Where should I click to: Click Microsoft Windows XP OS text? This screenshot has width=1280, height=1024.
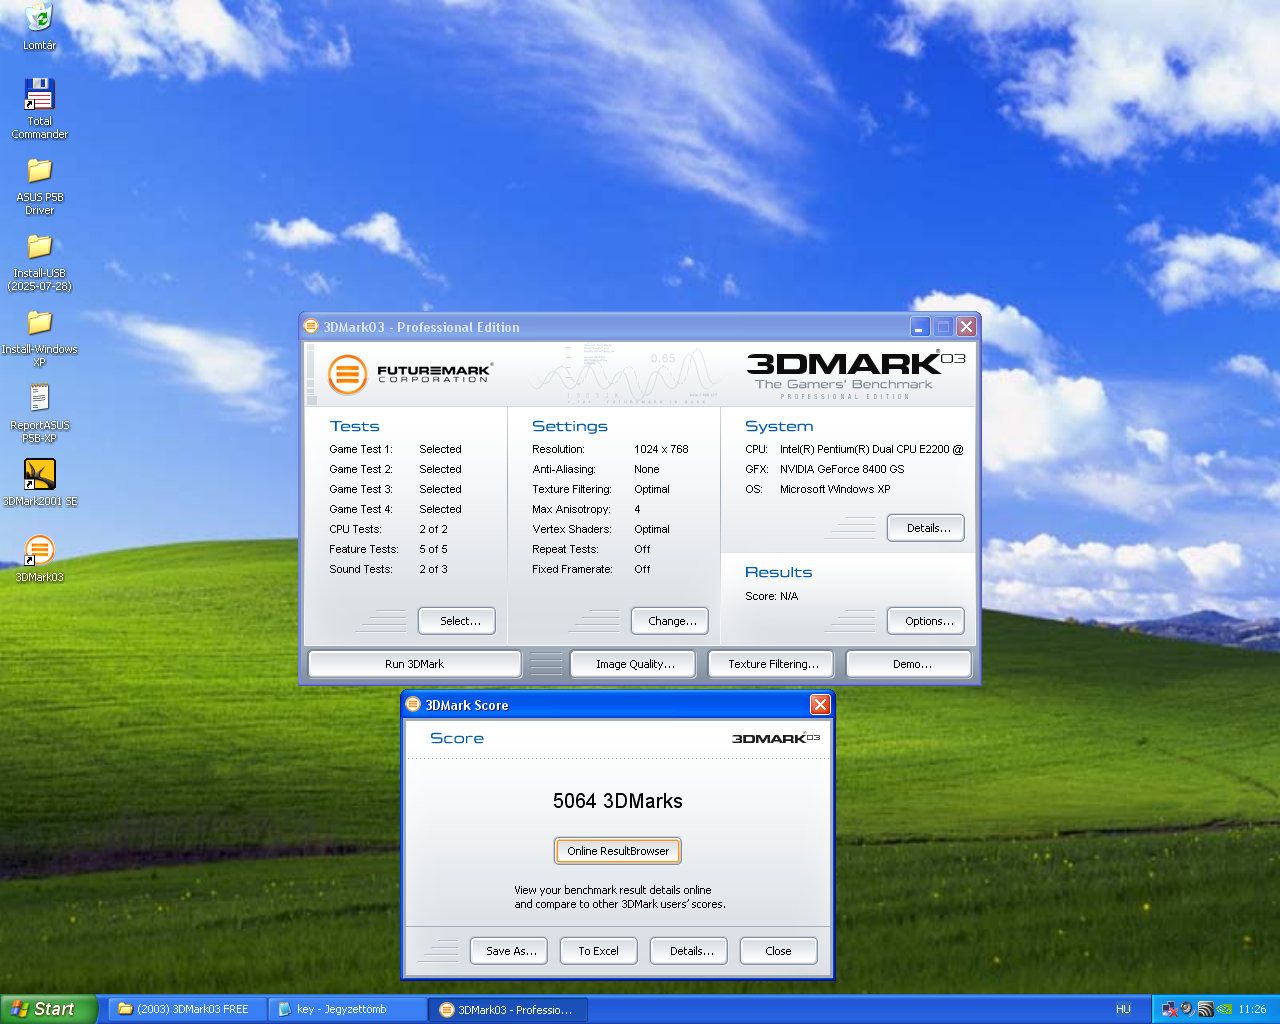coord(835,489)
